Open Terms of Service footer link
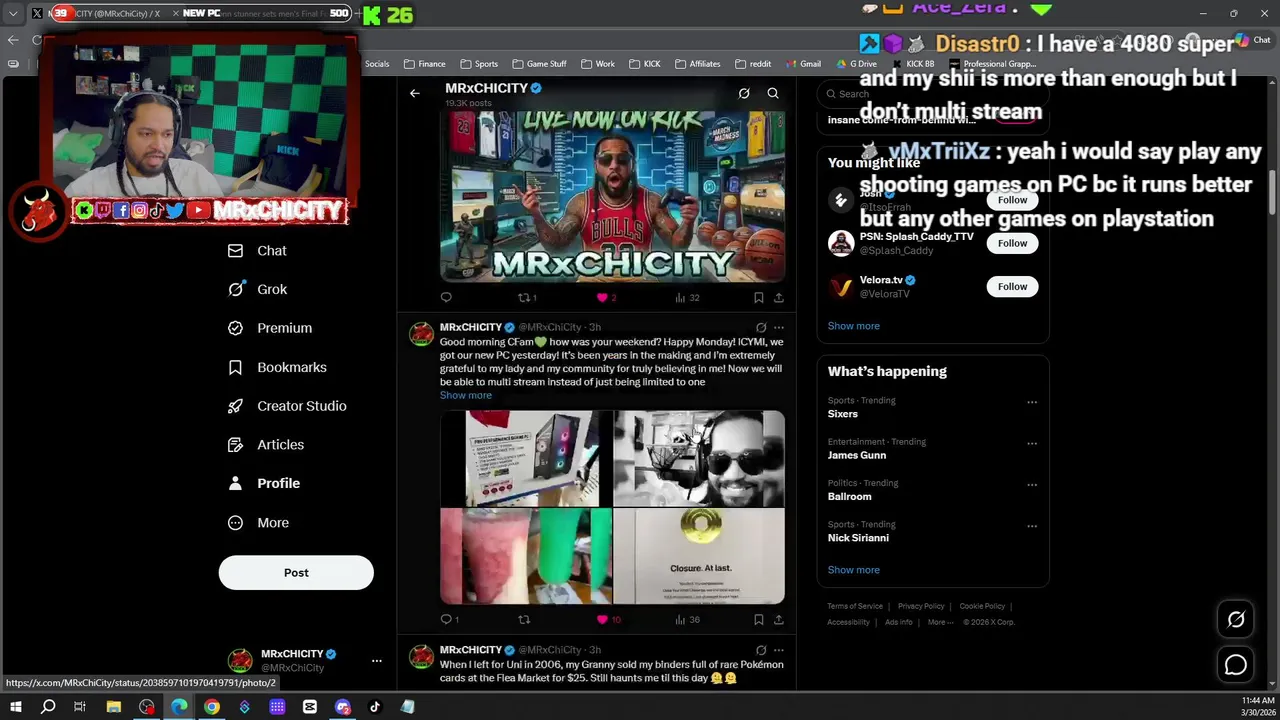Image resolution: width=1280 pixels, height=720 pixels. point(855,606)
